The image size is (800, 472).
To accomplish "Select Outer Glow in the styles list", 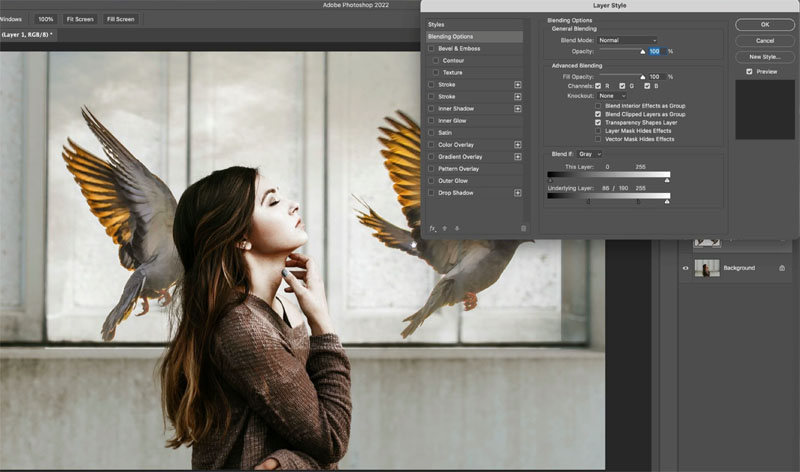I will [454, 181].
